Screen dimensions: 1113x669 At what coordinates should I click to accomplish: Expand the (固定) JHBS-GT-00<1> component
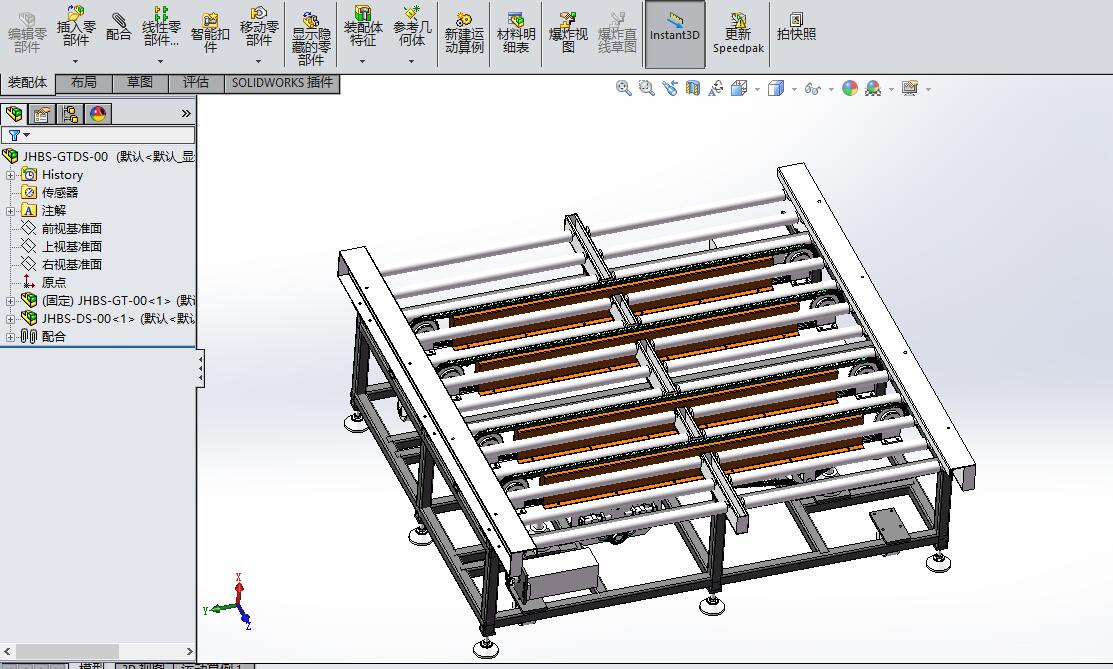click(x=10, y=301)
